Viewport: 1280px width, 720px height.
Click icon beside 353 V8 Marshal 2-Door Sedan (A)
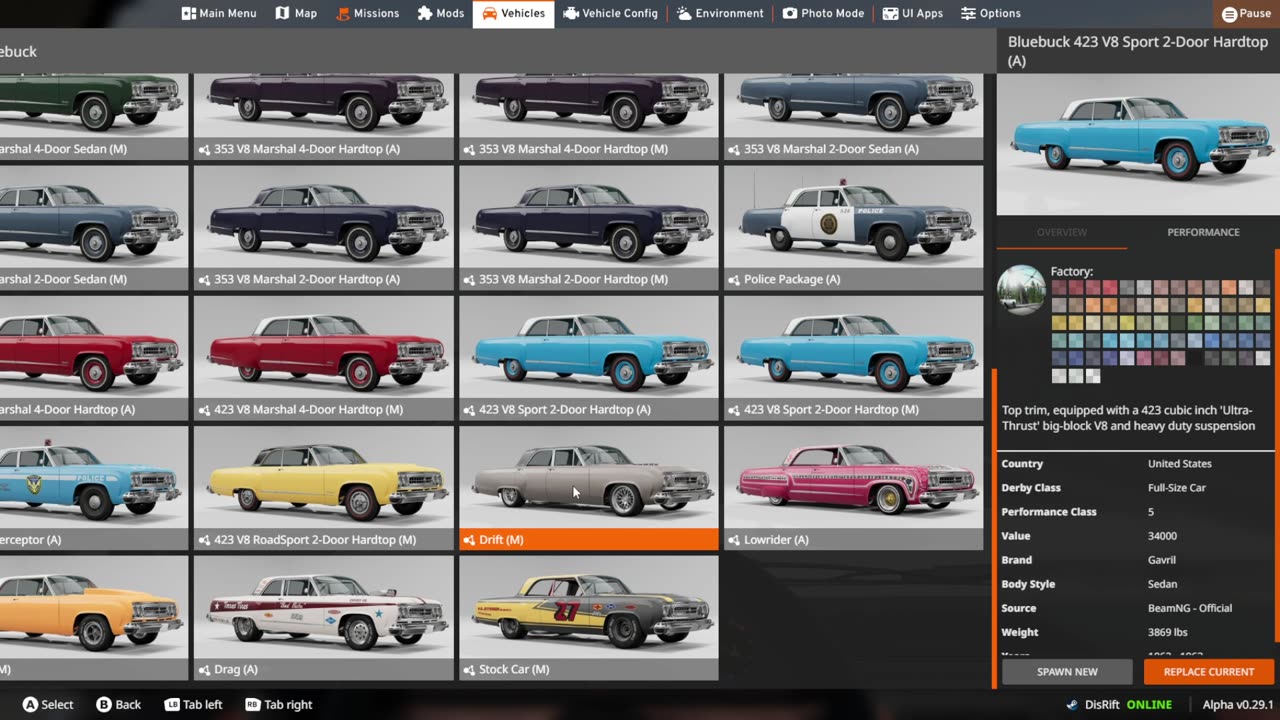(734, 149)
